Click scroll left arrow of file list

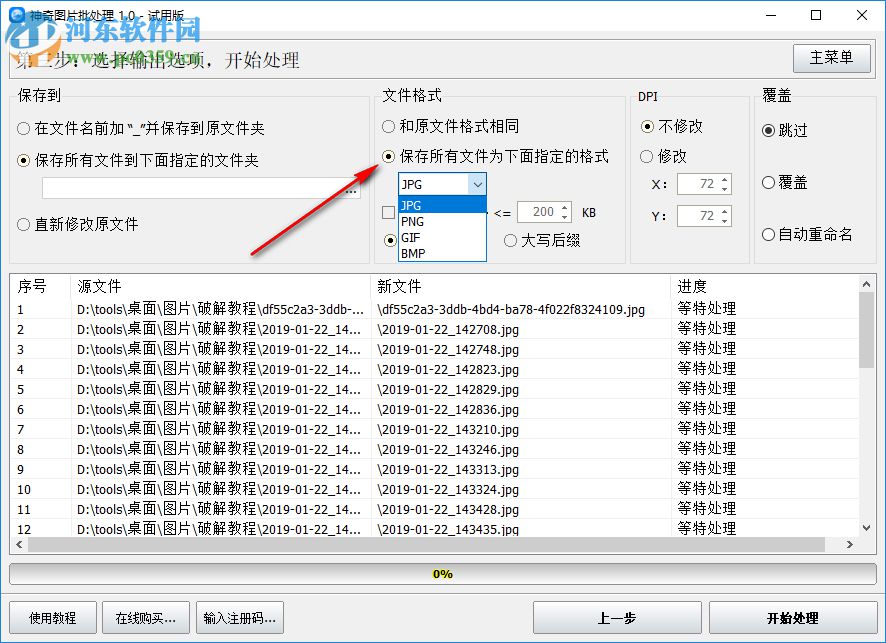pos(19,545)
